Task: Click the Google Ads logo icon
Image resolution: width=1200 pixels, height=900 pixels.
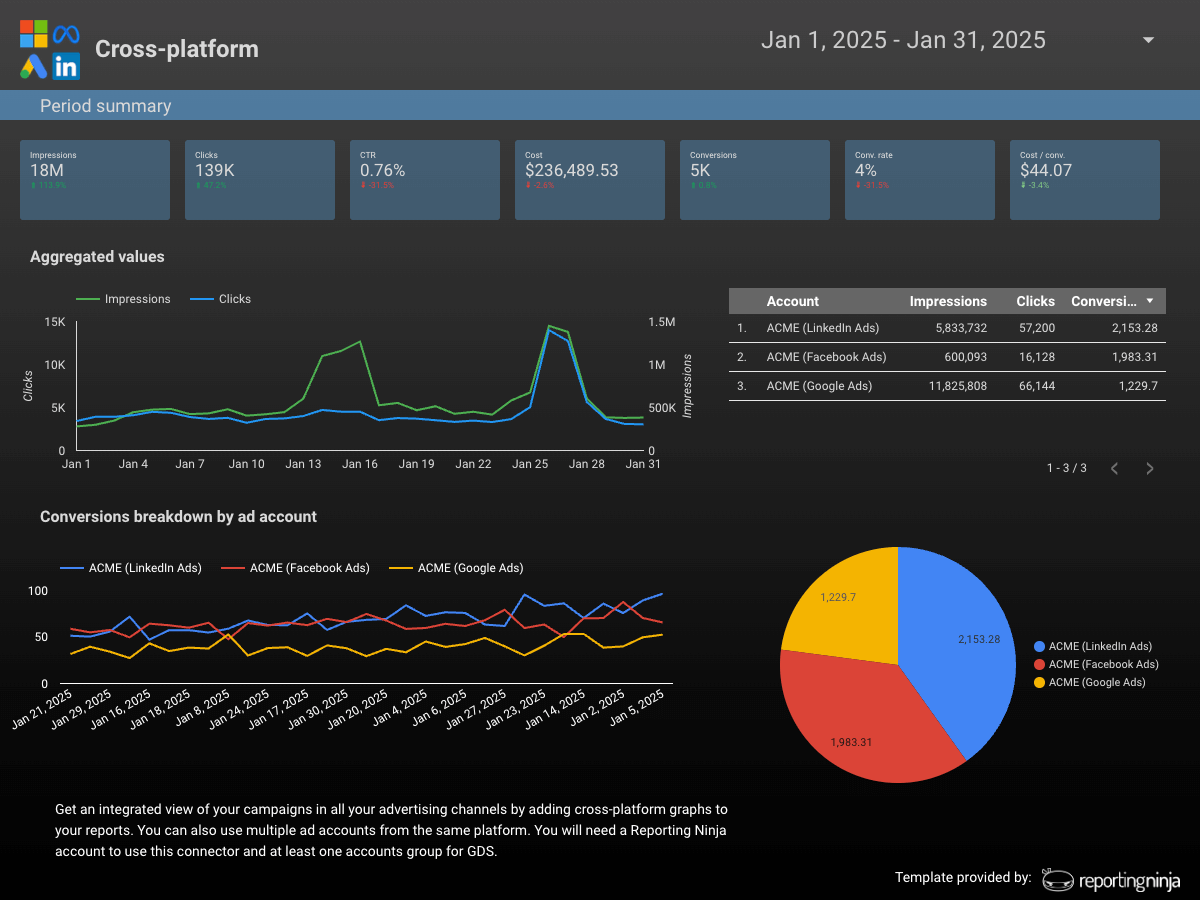Action: click(x=34, y=66)
